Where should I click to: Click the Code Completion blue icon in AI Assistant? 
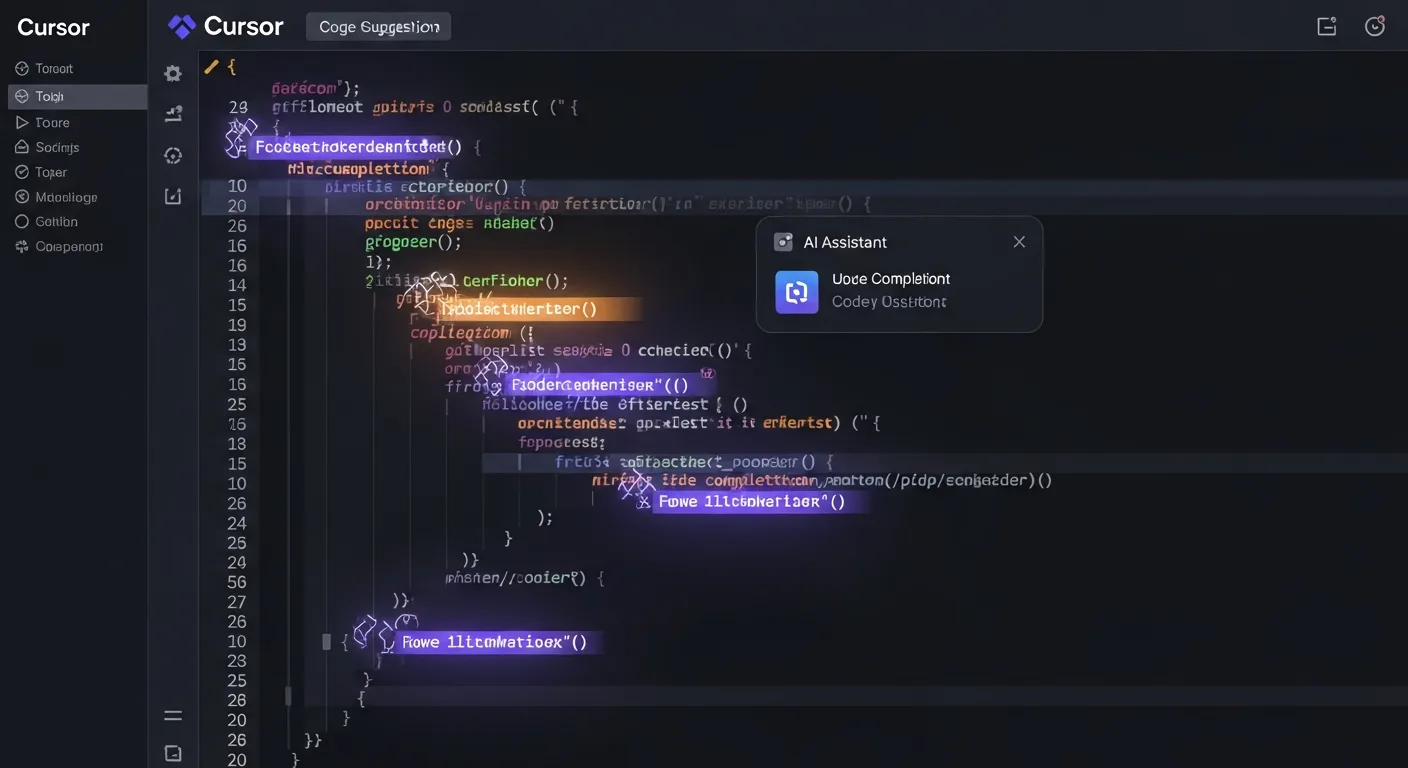click(796, 290)
